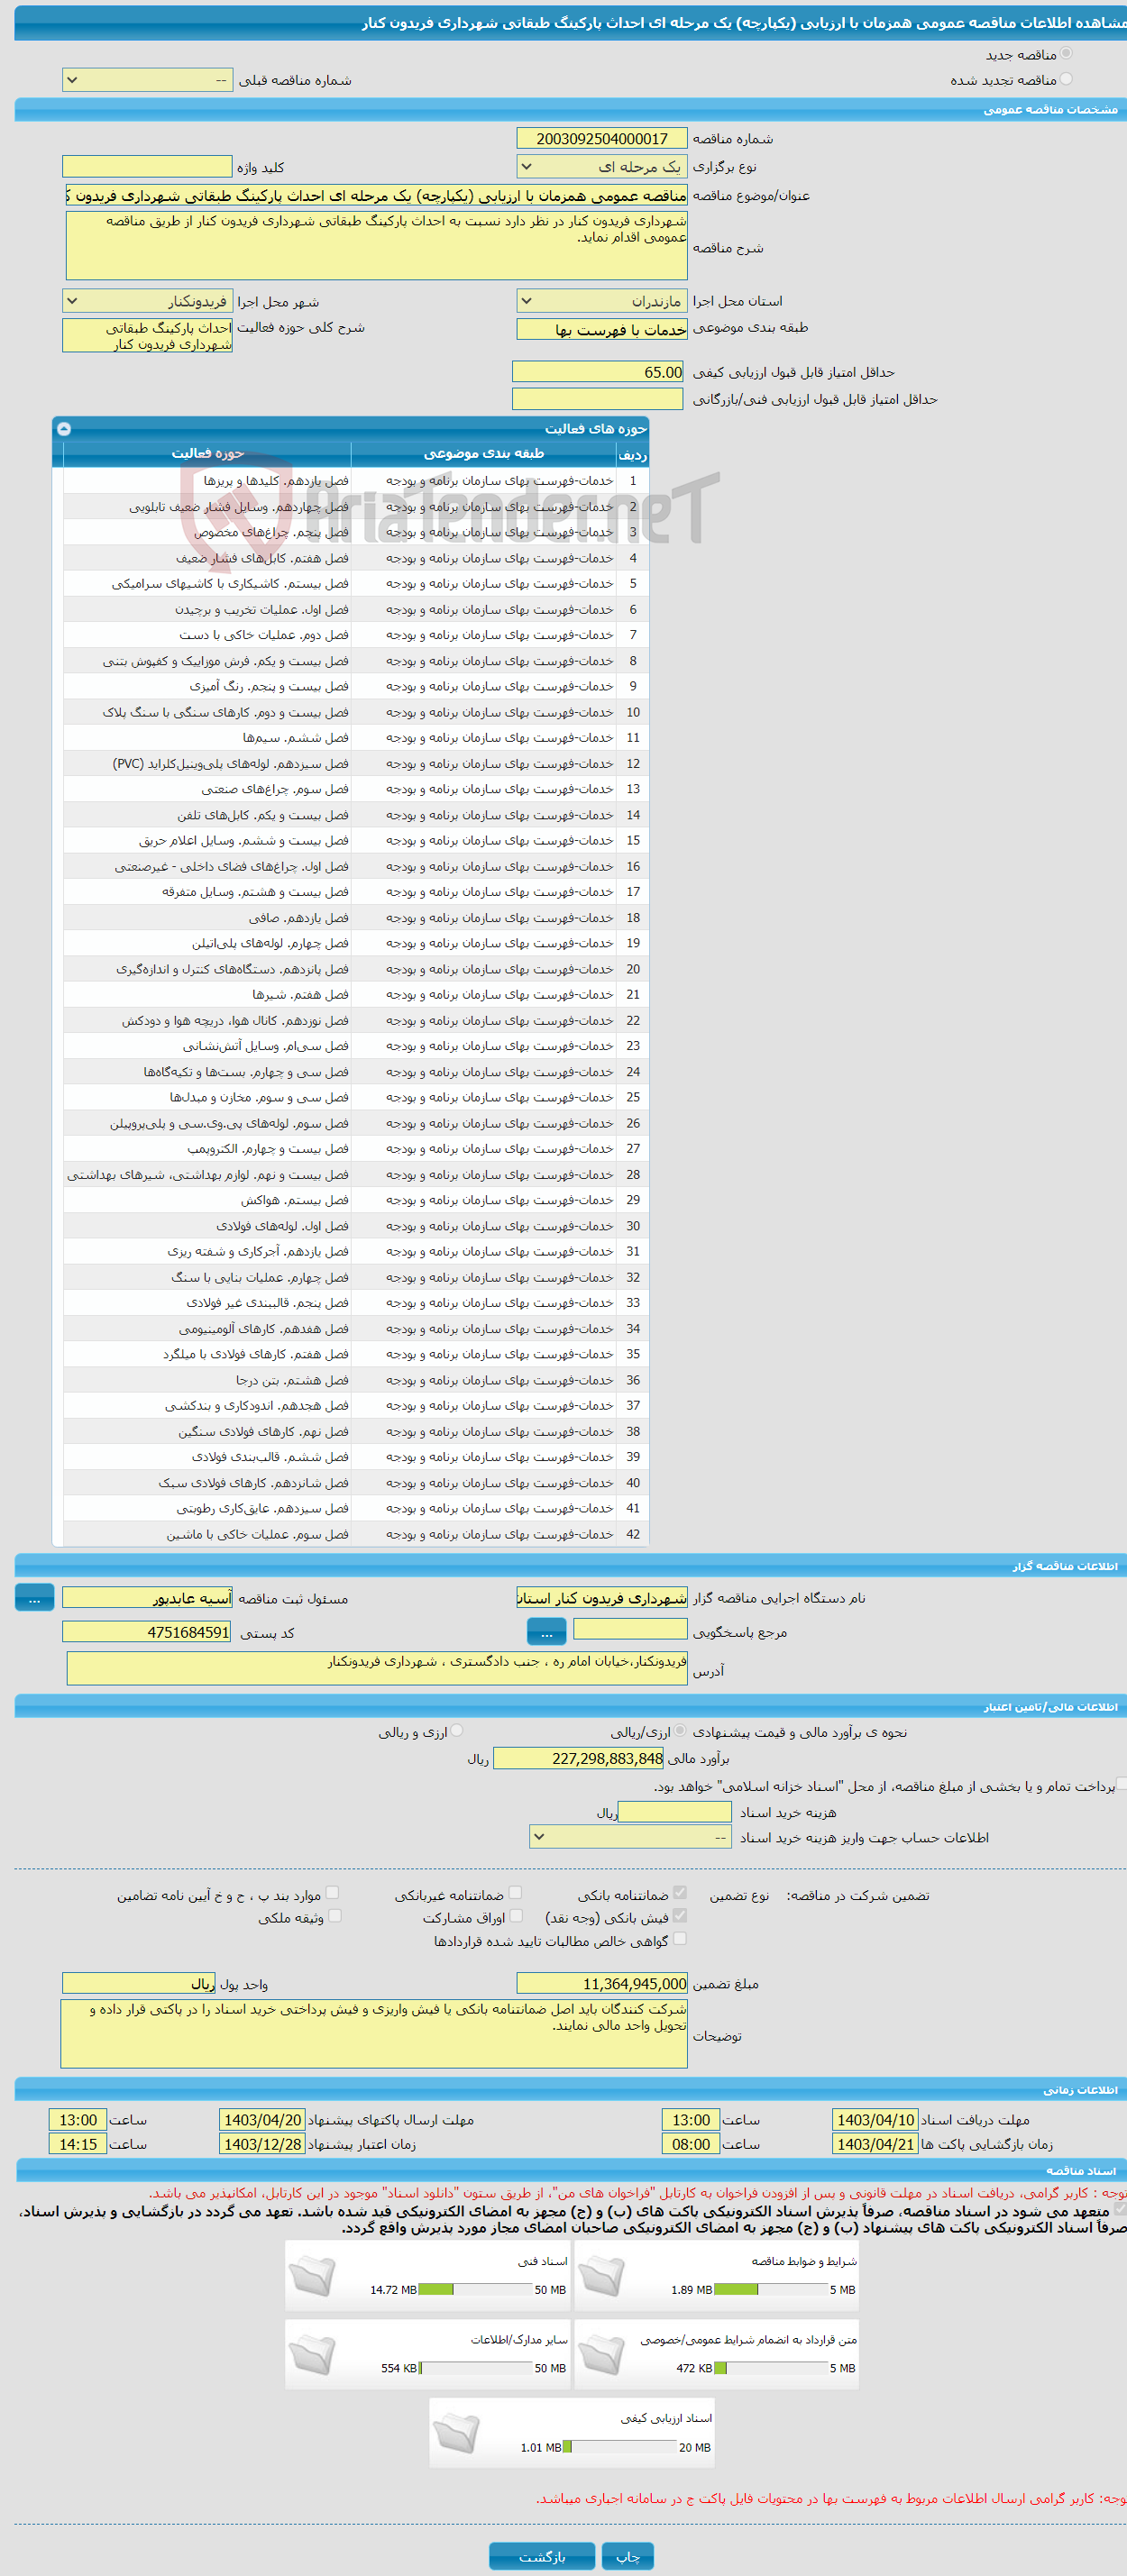Toggle the ضمانتنامه بانکی checkbox
The width and height of the screenshot is (1127, 2576).
click(x=680, y=1893)
